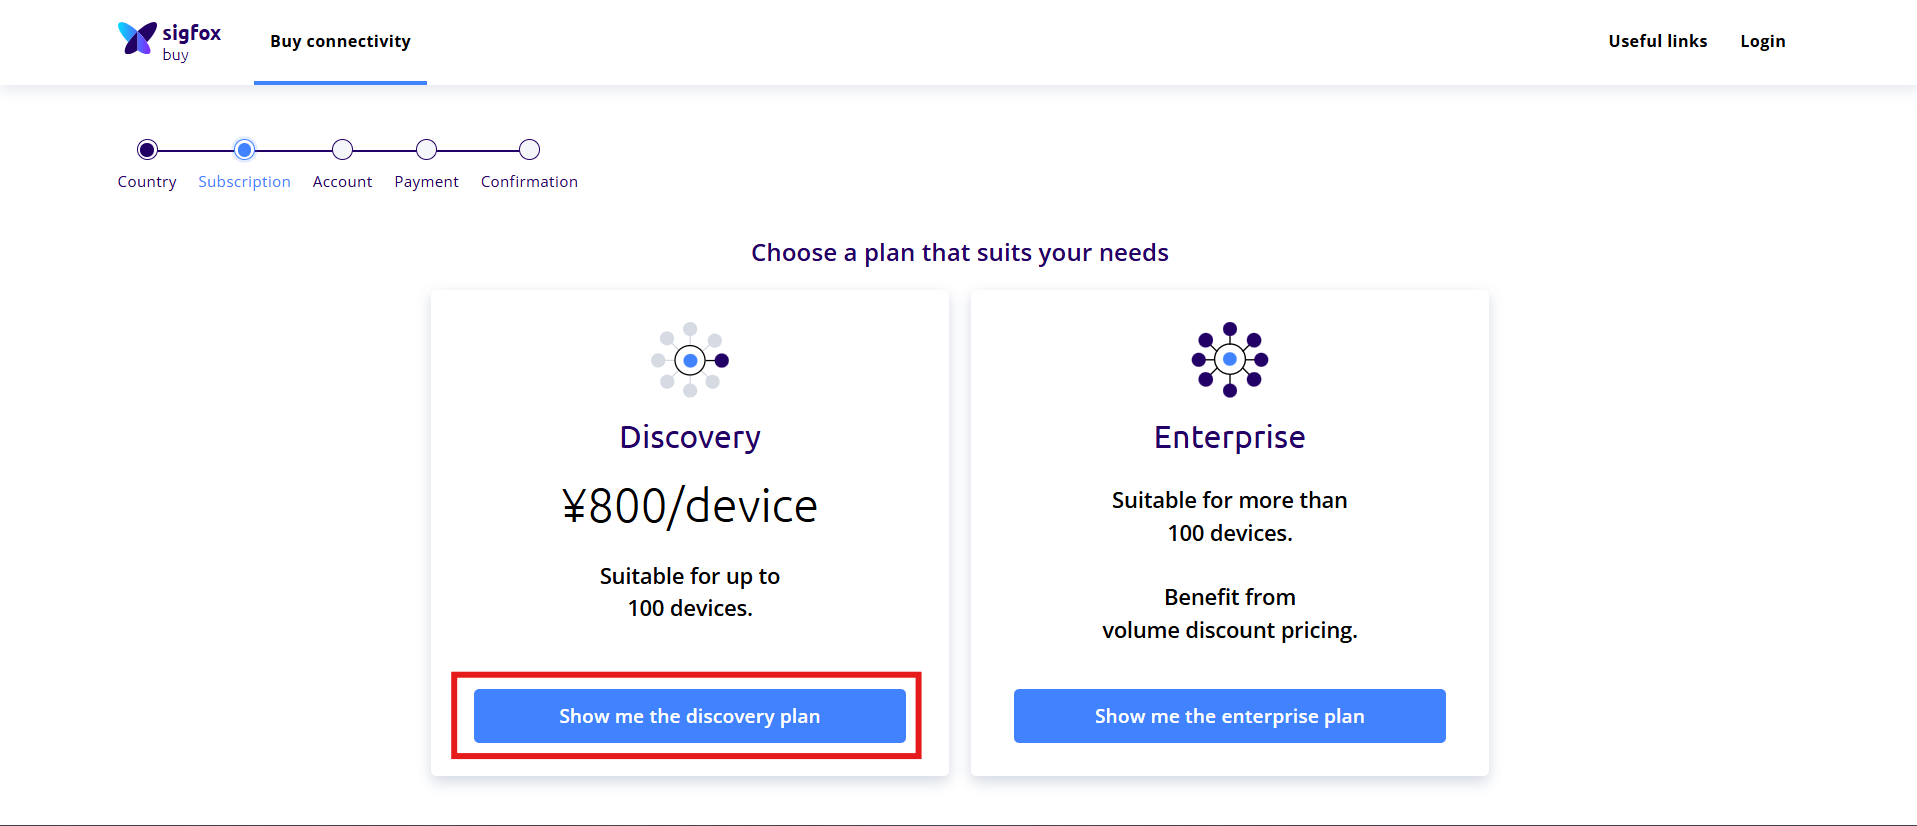Click the sigfox butterfly logo
1917x826 pixels.
coord(138,39)
